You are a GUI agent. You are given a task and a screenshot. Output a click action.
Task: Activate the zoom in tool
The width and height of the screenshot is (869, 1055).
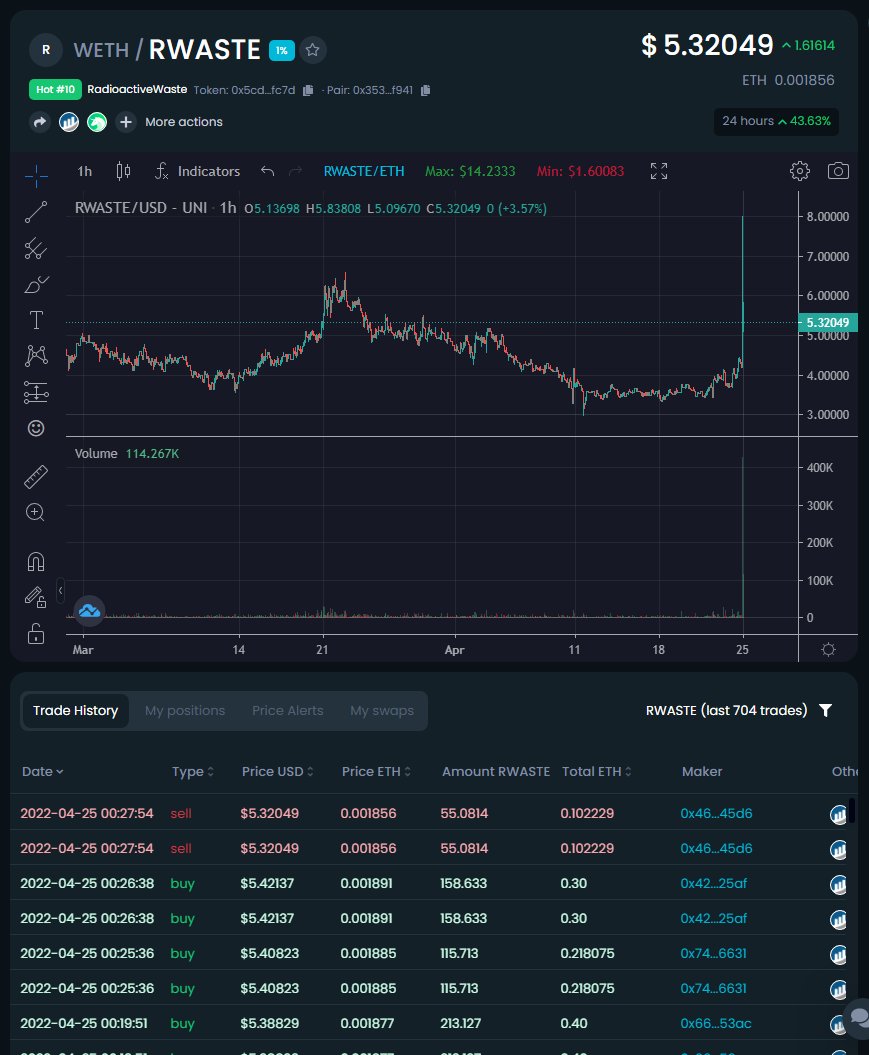point(36,513)
